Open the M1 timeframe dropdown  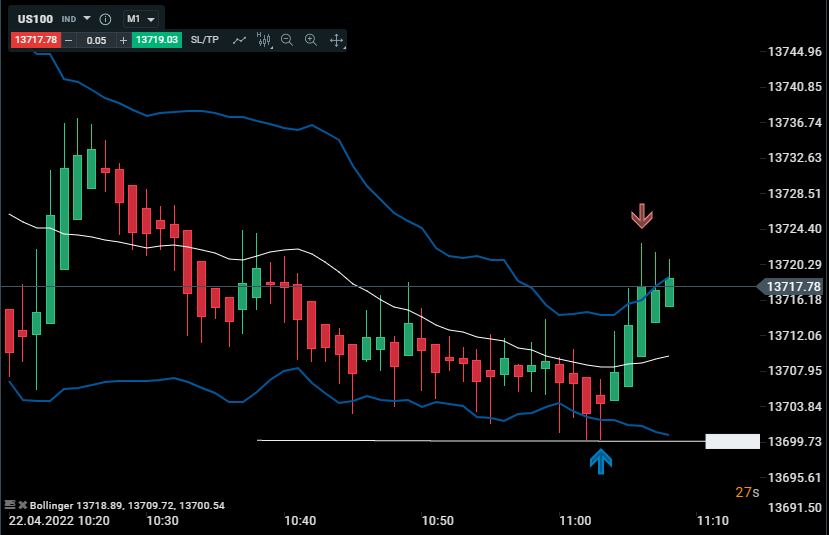click(x=141, y=19)
